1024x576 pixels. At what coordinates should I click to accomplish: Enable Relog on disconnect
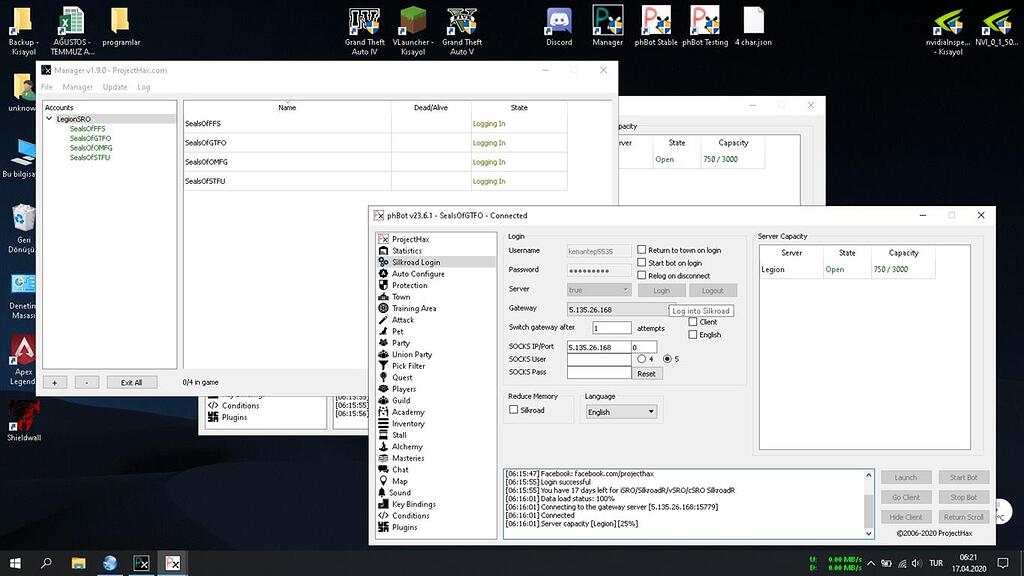(641, 276)
